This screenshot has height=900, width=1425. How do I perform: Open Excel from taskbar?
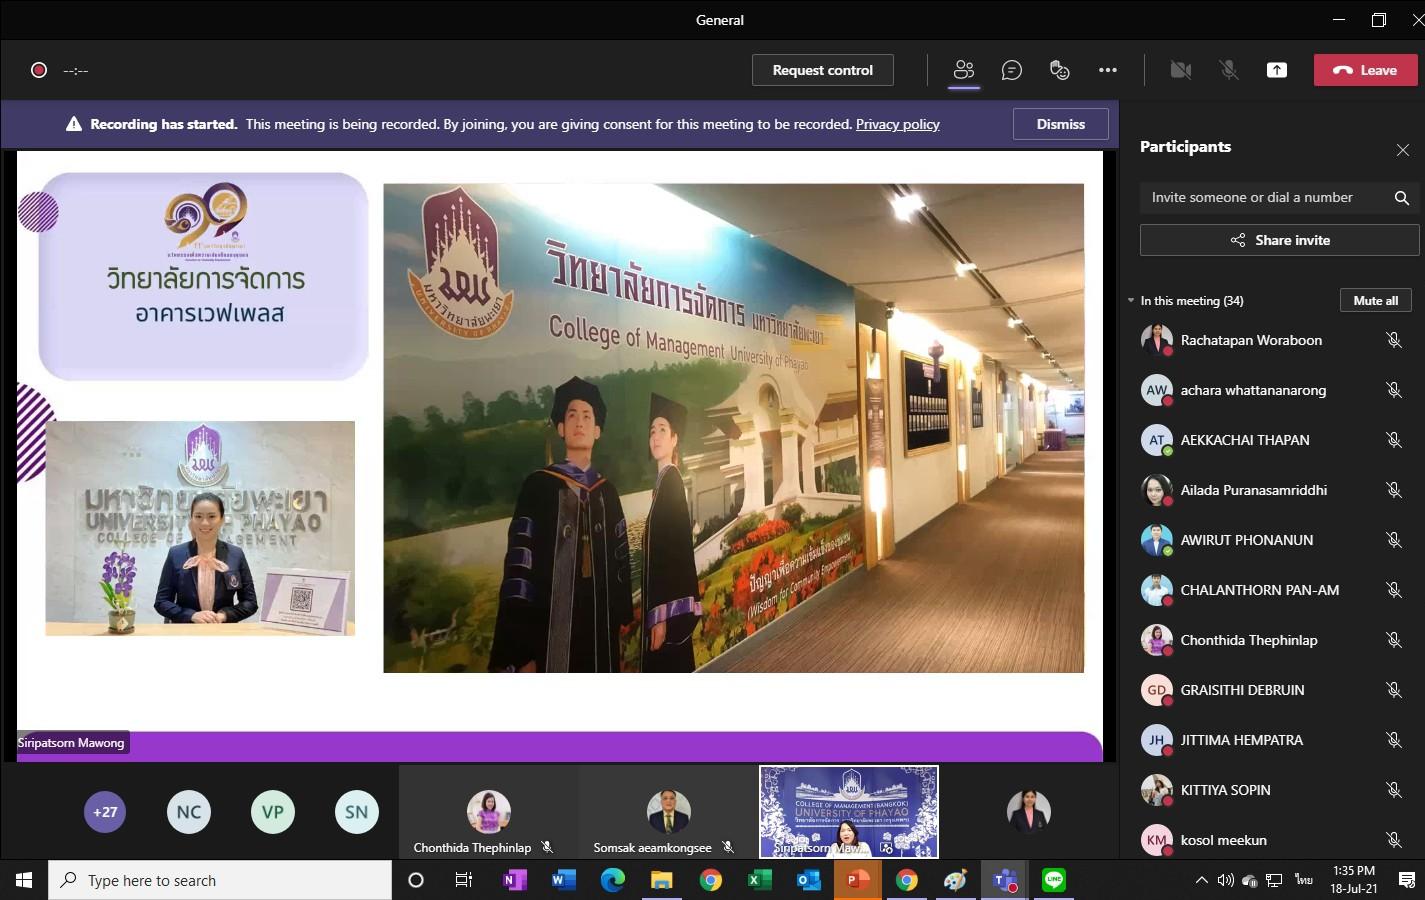coord(760,880)
